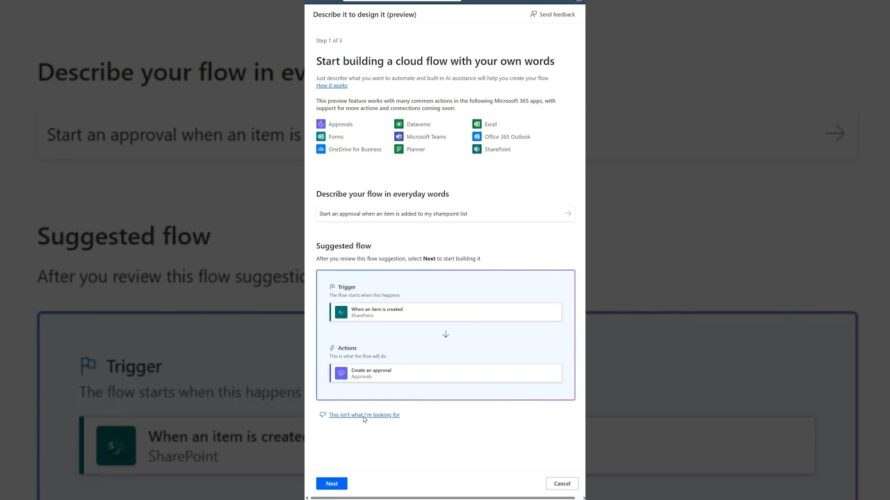Click the horizontal scrollbar at the dialog bottom
Image resolution: width=890 pixels, height=500 pixels.
(x=443, y=498)
